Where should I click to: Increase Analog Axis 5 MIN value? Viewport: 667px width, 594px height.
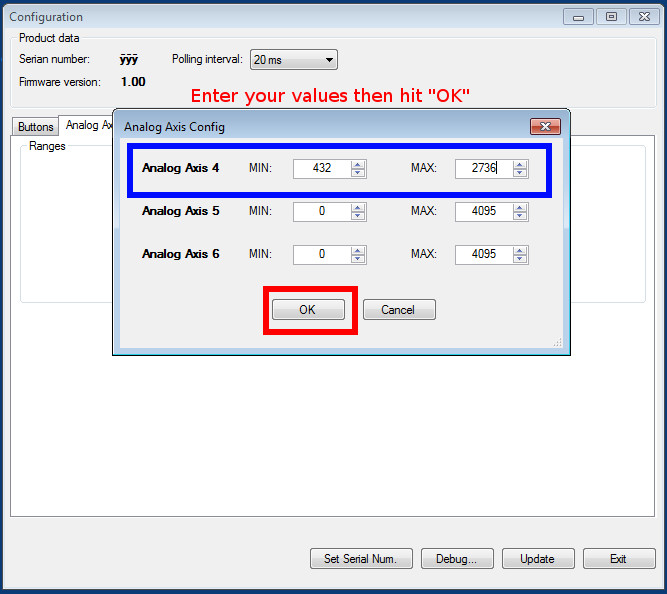(x=358, y=208)
